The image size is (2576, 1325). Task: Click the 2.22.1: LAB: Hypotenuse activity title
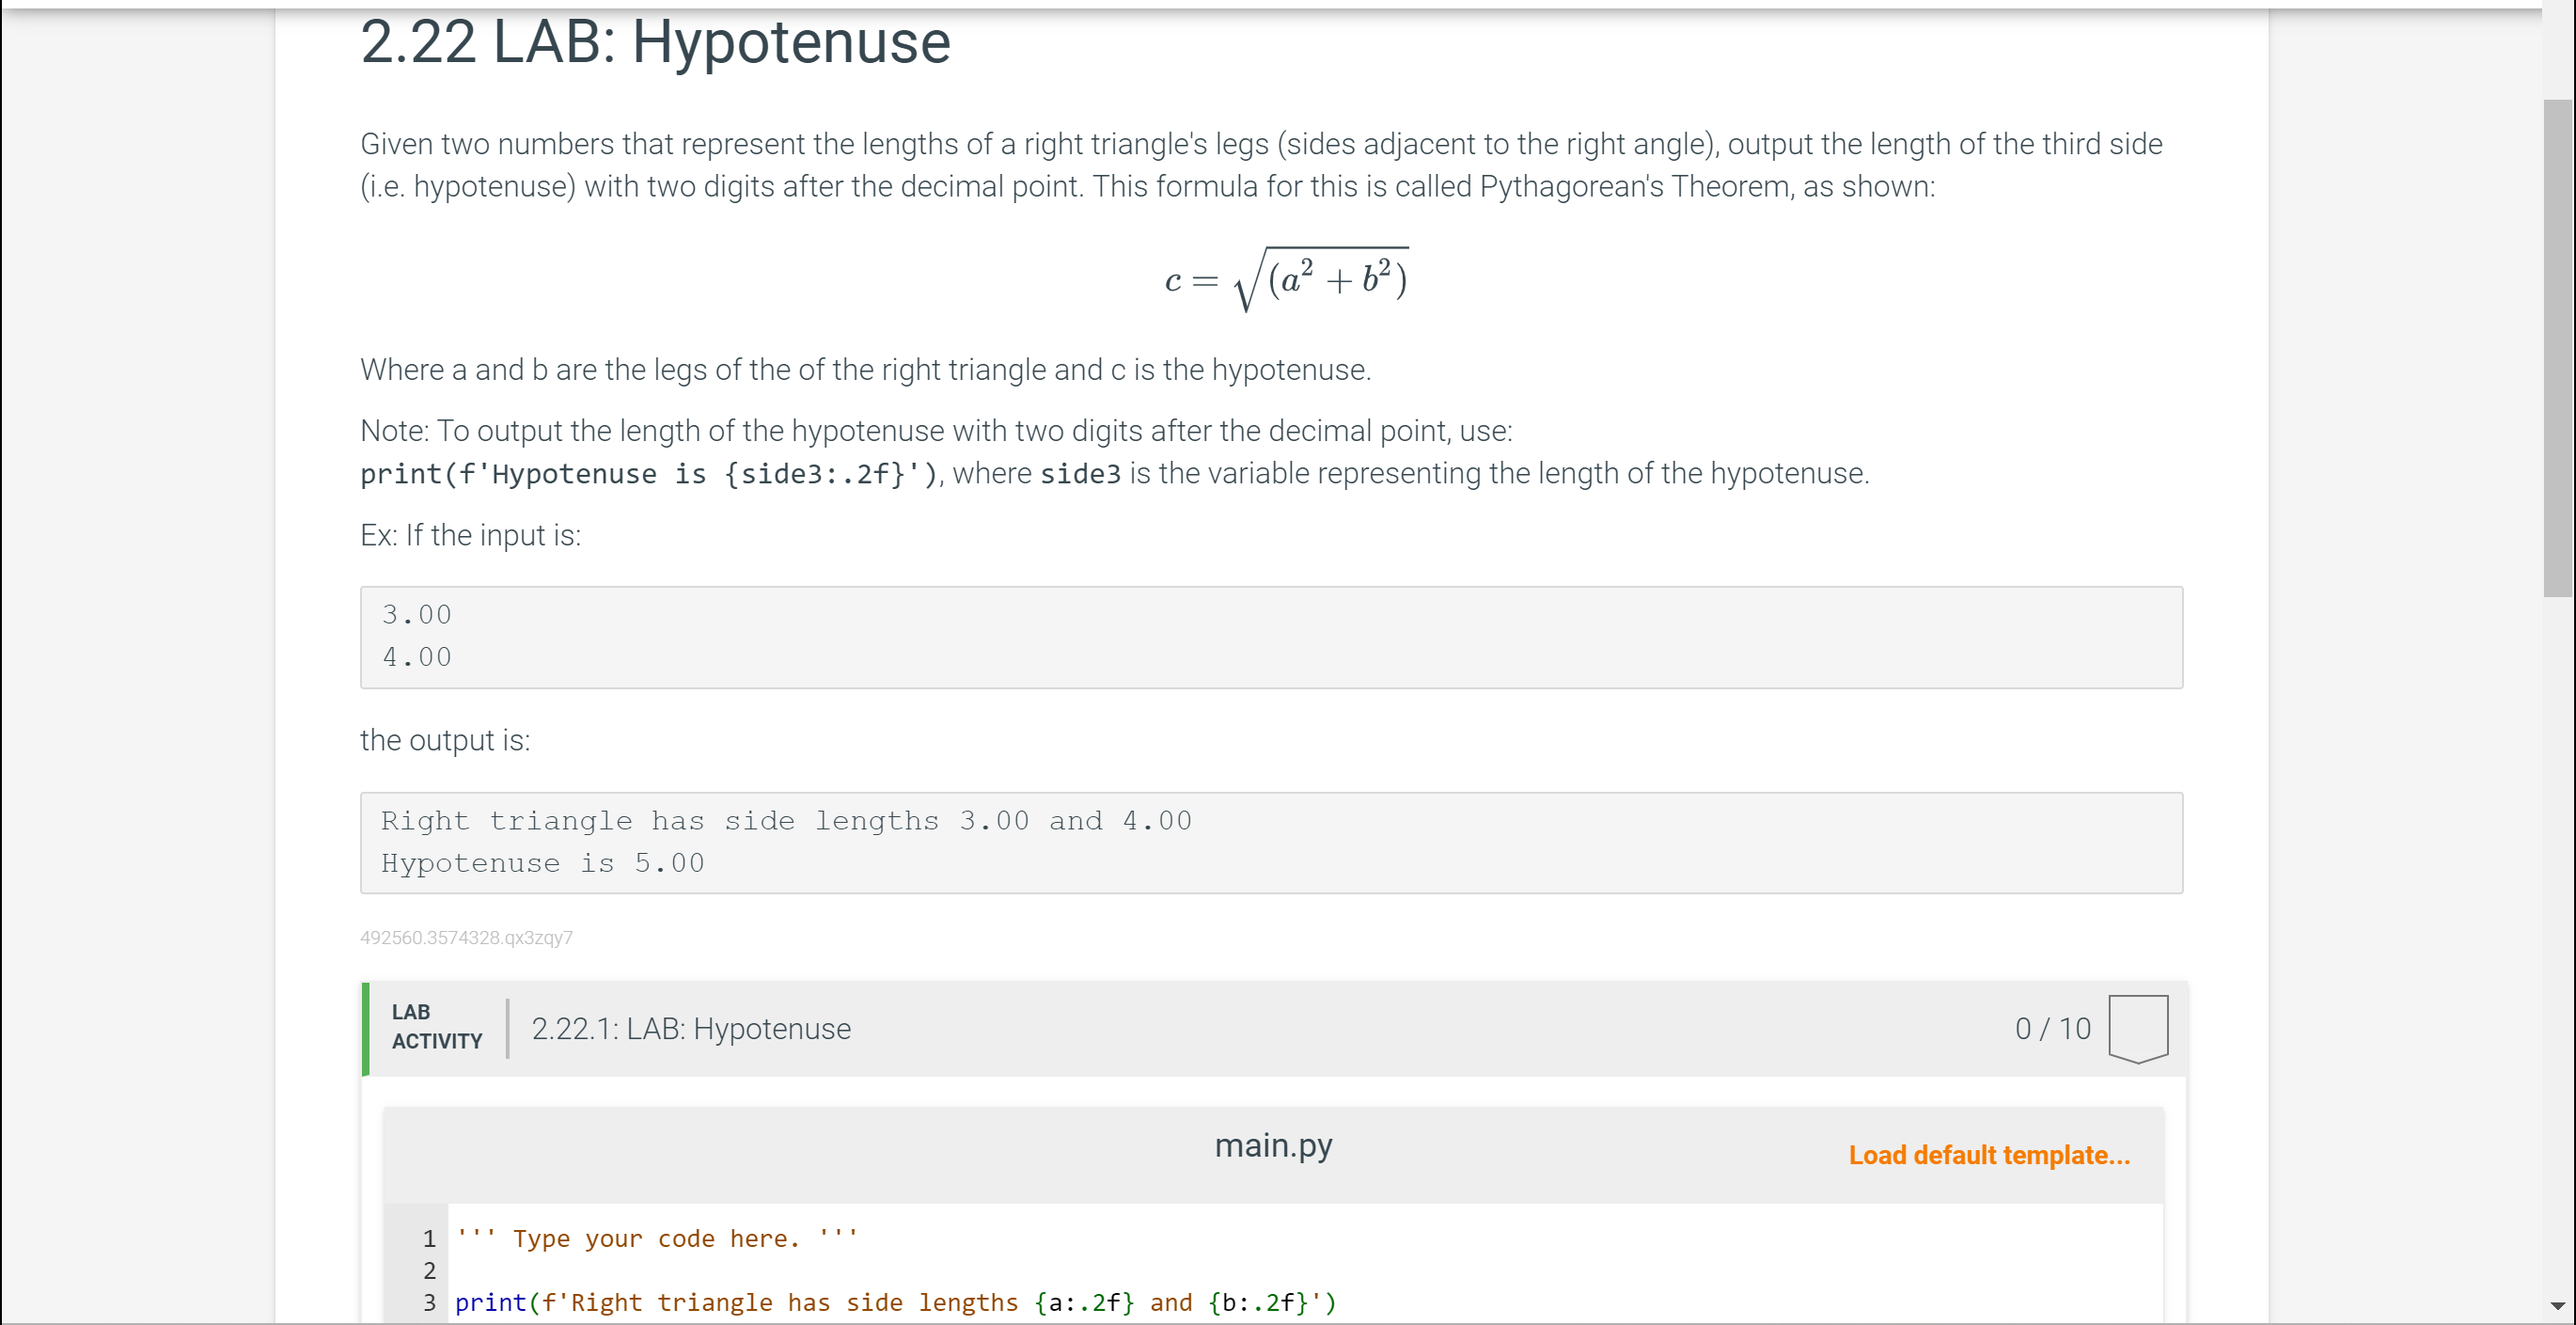click(x=690, y=1028)
